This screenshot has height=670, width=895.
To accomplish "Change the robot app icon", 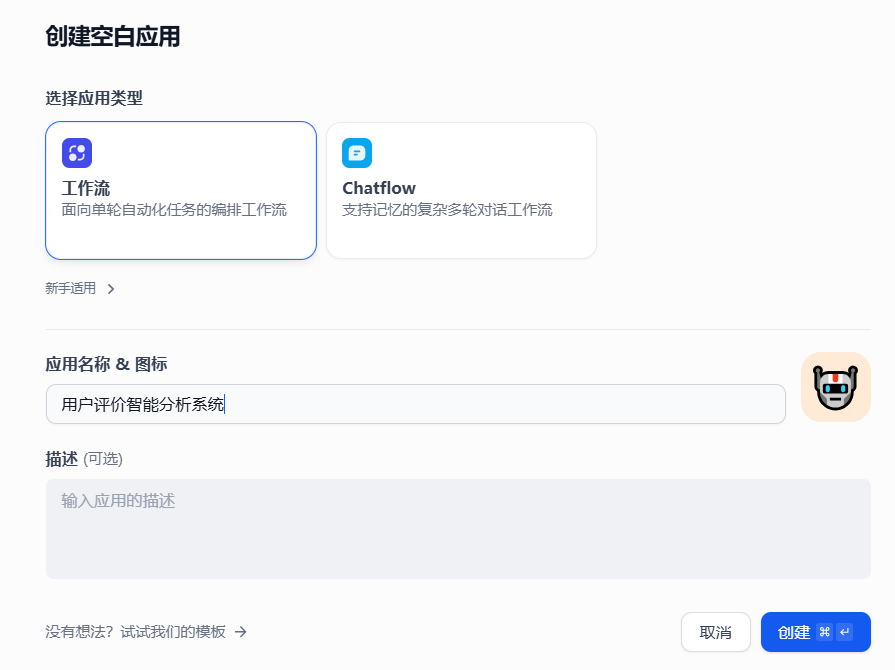I will [836, 387].
